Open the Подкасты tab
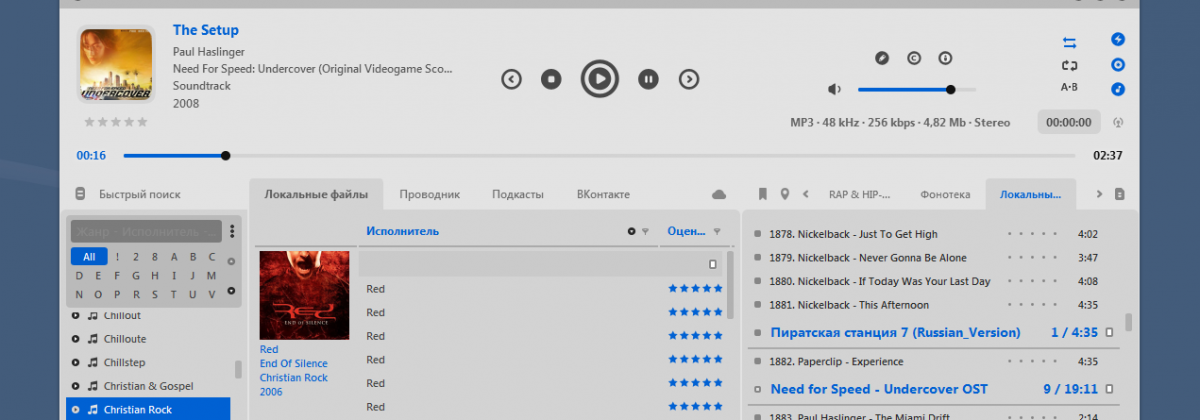 517,194
